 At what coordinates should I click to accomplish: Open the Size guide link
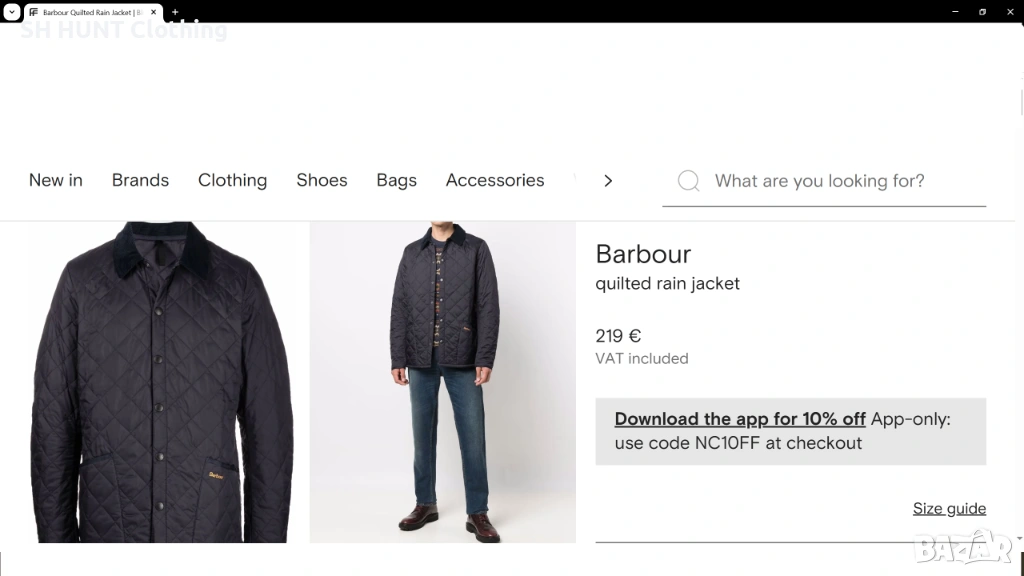949,508
